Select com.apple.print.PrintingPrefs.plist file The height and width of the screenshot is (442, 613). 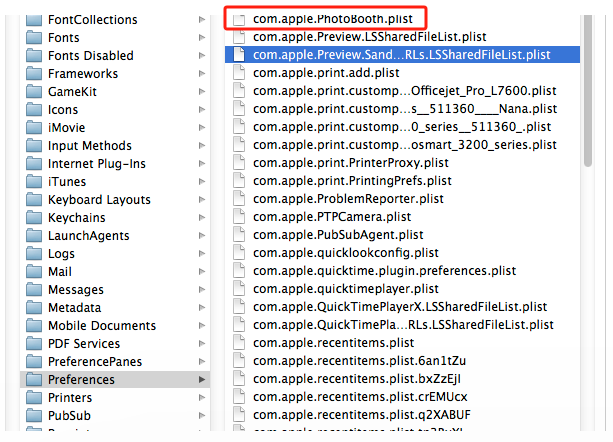[x=352, y=181]
